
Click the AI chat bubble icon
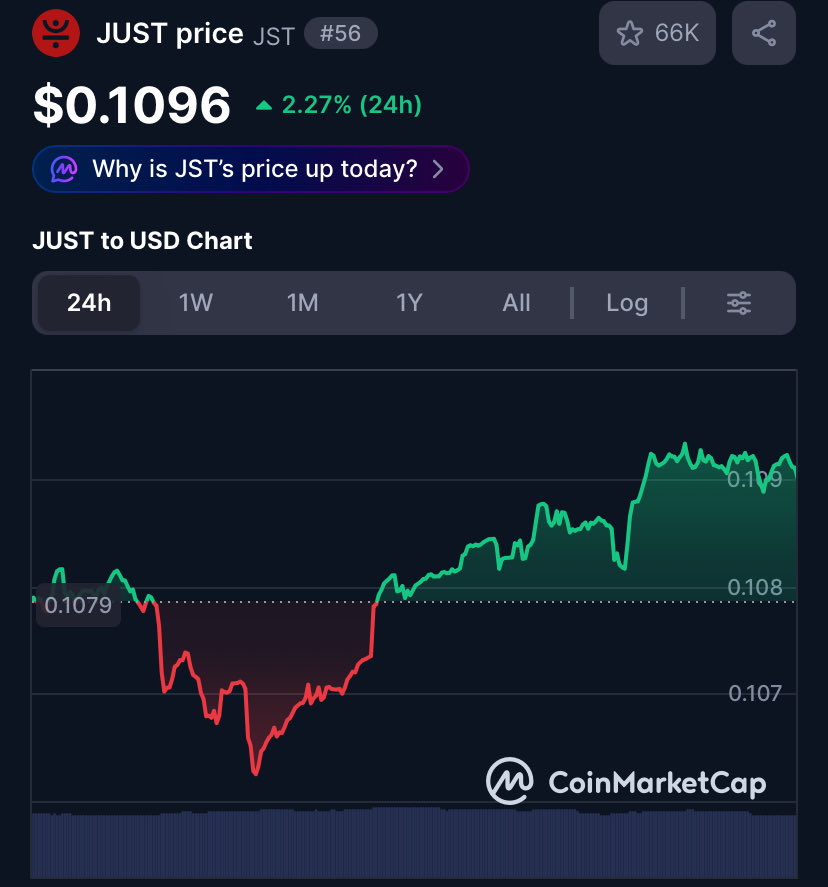pos(64,169)
